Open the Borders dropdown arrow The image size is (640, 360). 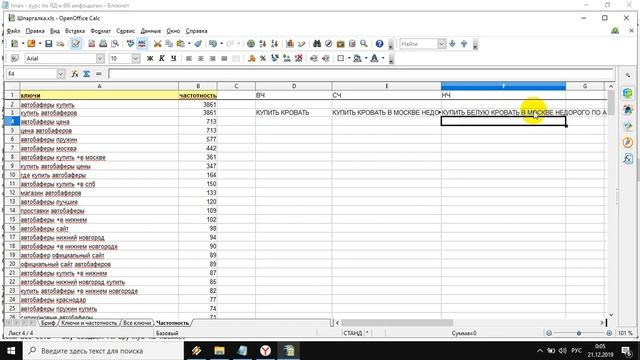point(349,58)
